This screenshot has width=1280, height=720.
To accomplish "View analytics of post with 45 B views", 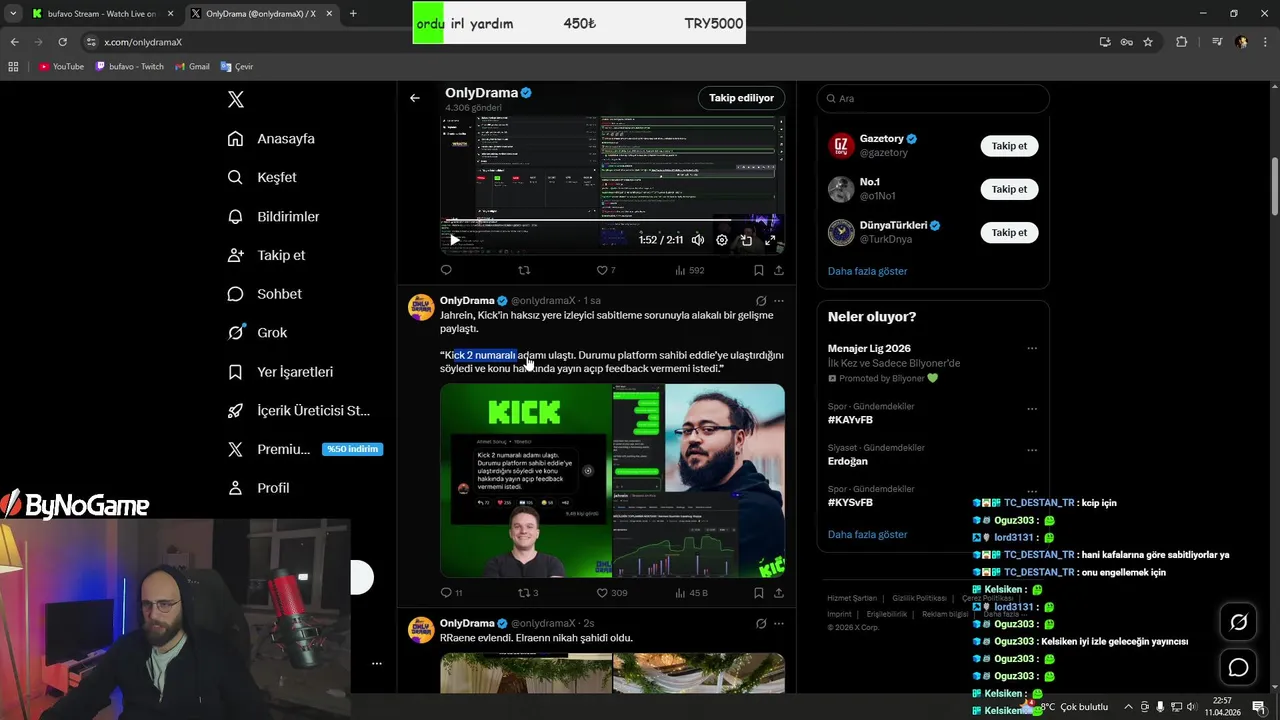I will click(692, 593).
